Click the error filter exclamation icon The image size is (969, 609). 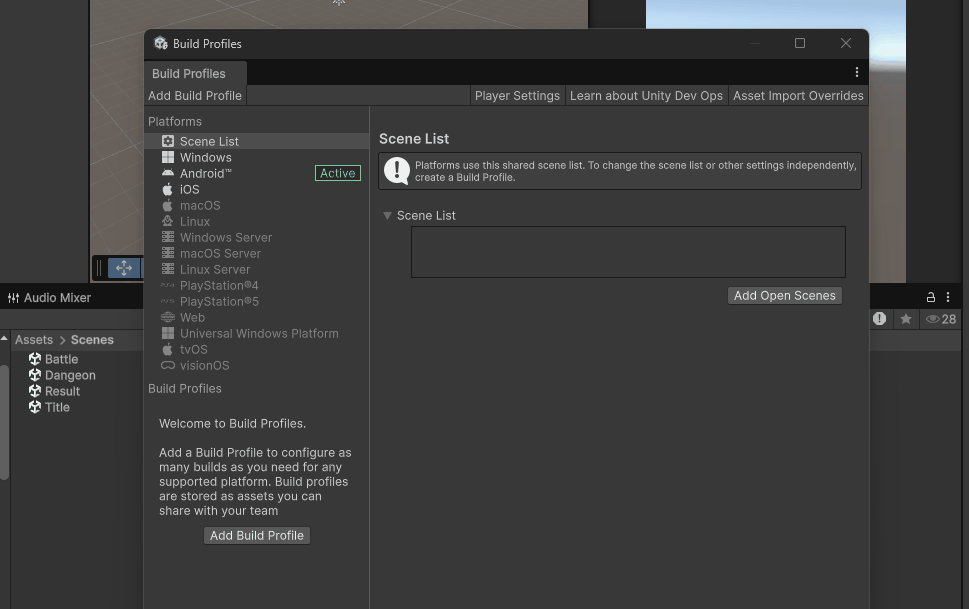pos(879,319)
